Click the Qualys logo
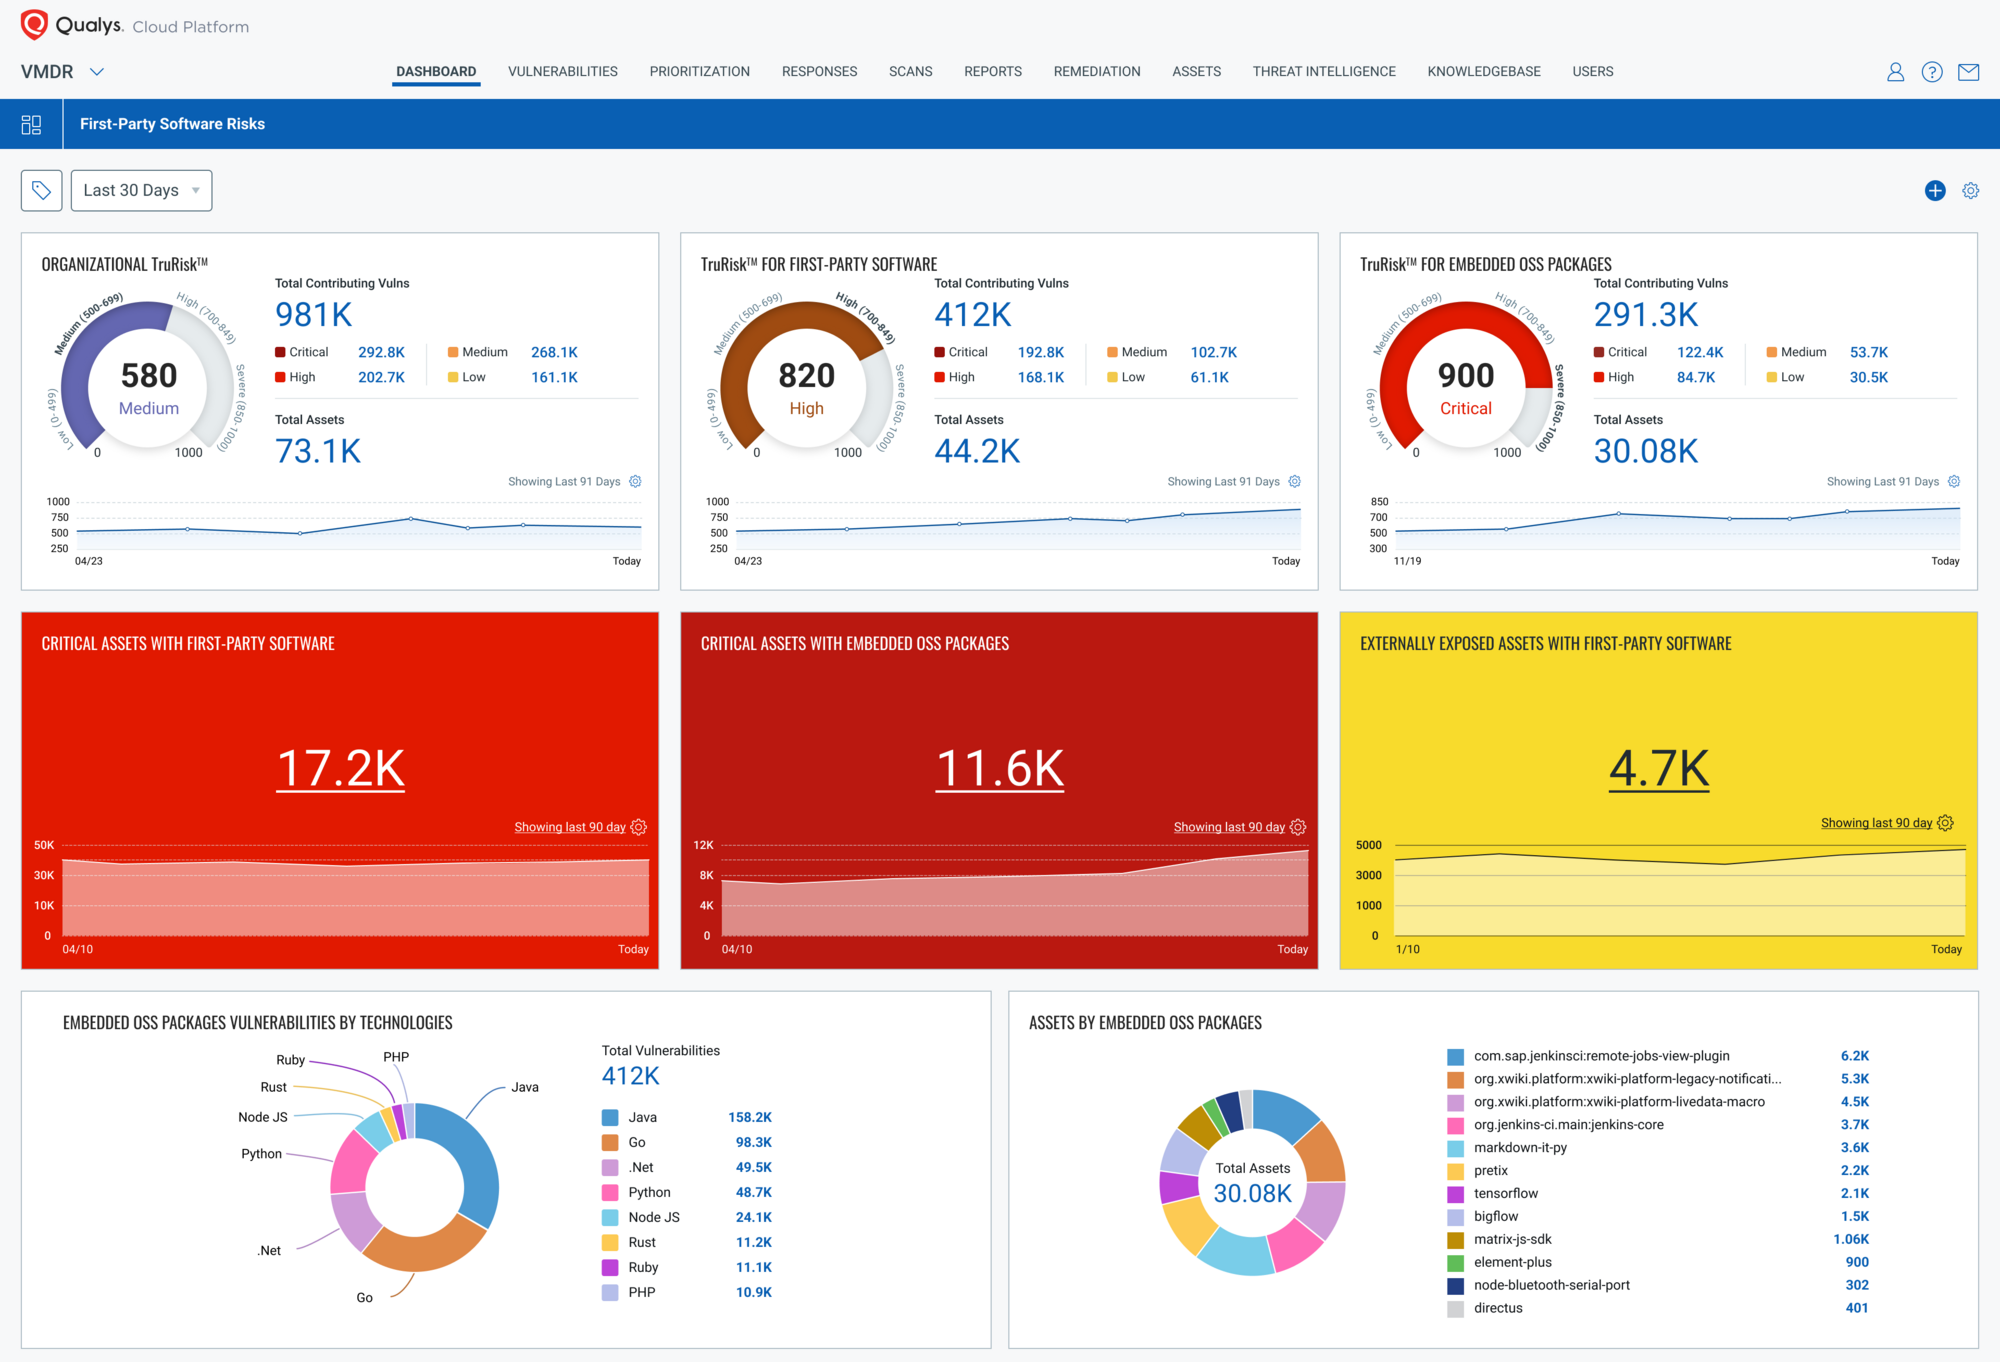This screenshot has height=1362, width=2000. tap(35, 25)
